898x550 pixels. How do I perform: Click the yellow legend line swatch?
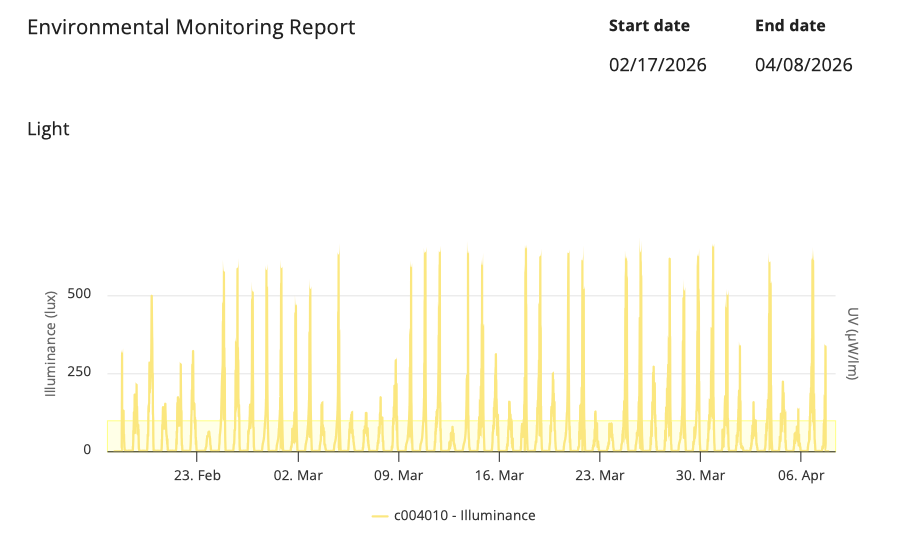(x=380, y=516)
